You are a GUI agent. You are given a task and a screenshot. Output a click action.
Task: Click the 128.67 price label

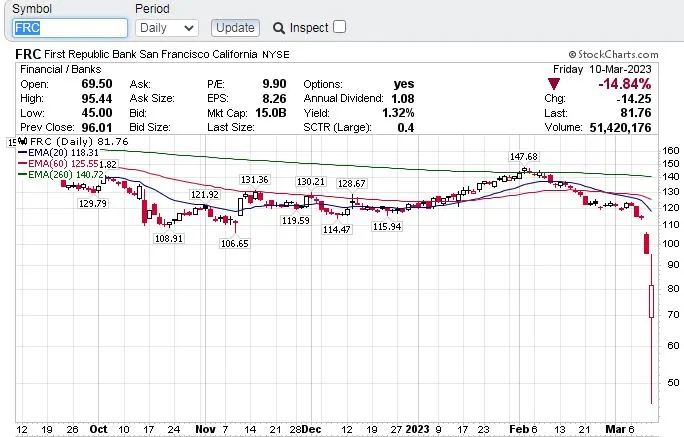(351, 184)
